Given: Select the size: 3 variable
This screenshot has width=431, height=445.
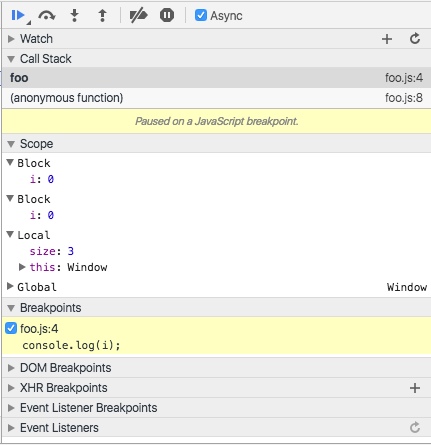Looking at the screenshot, I should tap(52, 251).
